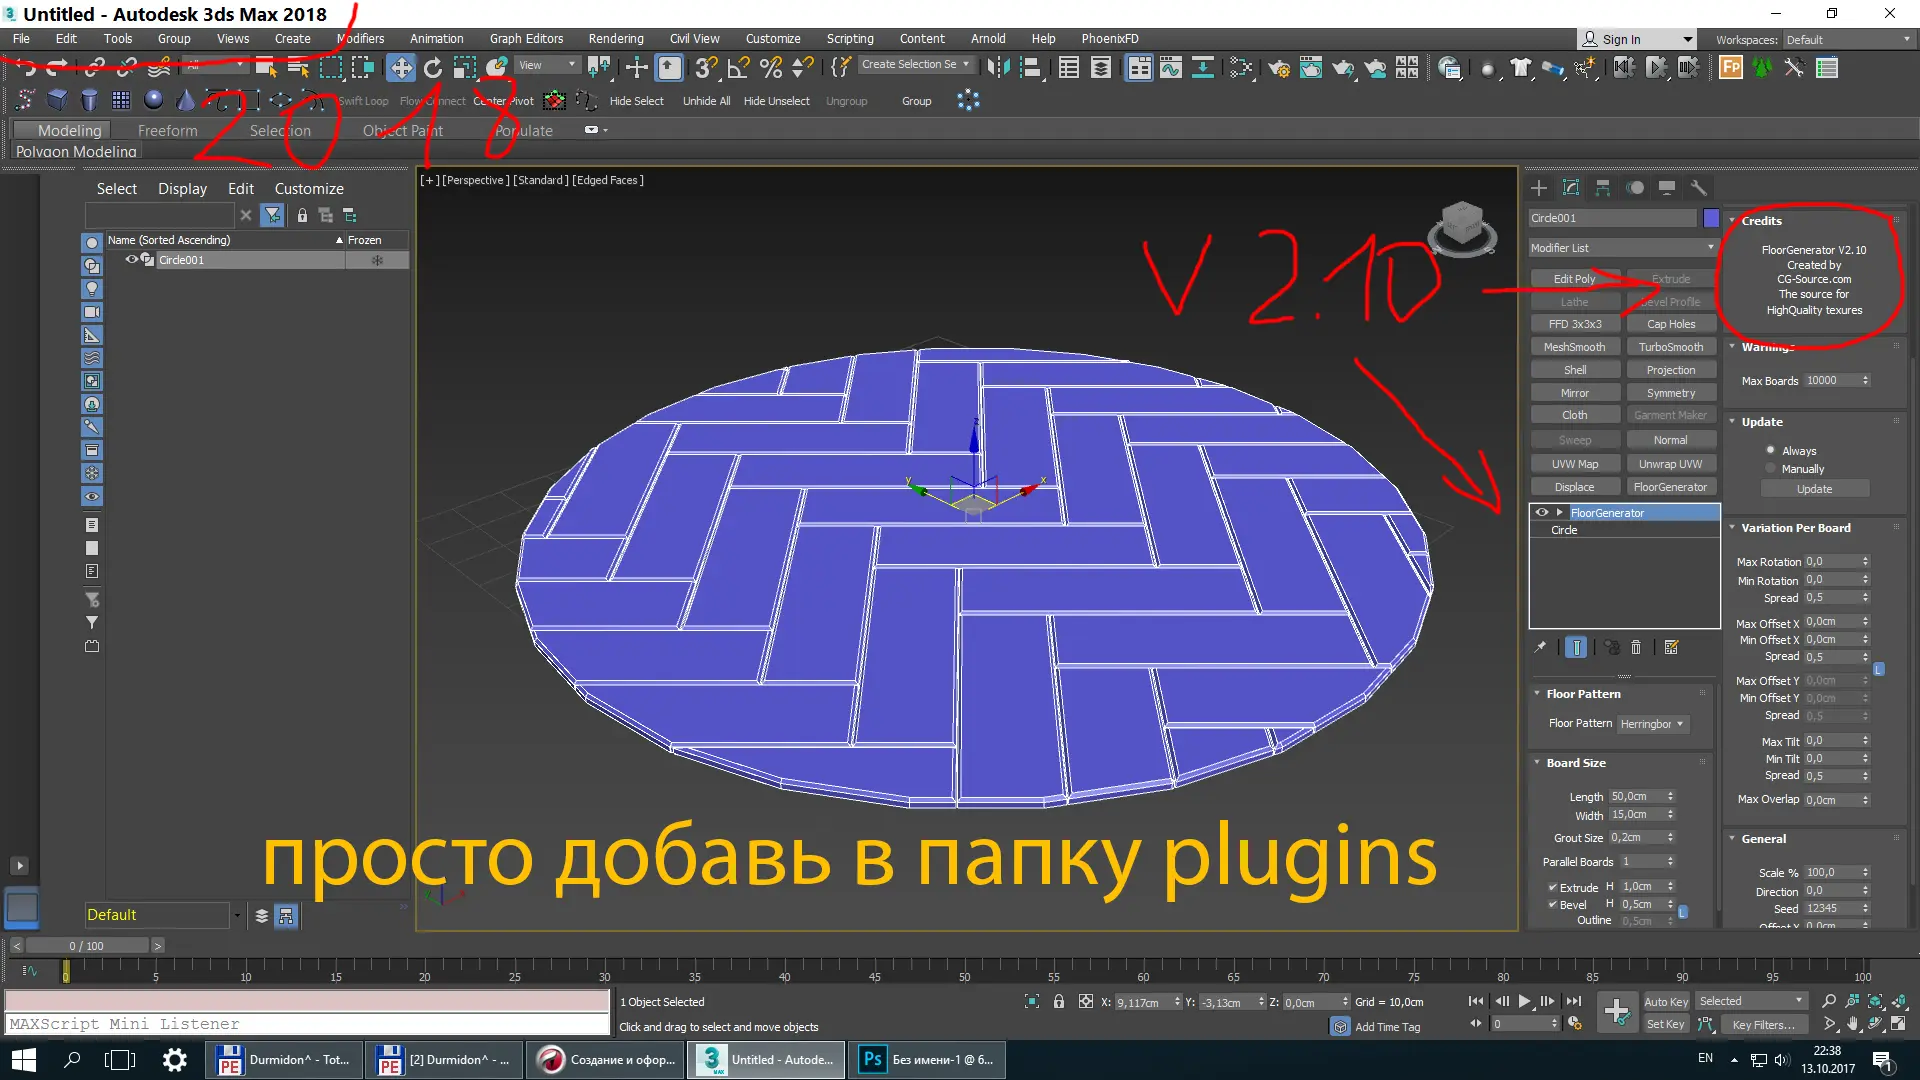1920x1080 pixels.
Task: Toggle the Bevel checkbox
Action: click(x=1552, y=904)
